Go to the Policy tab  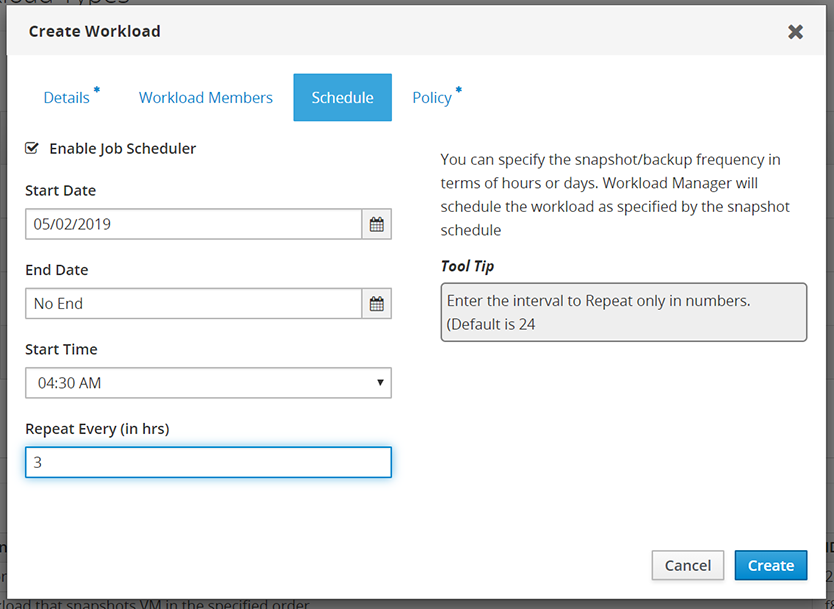coord(432,98)
